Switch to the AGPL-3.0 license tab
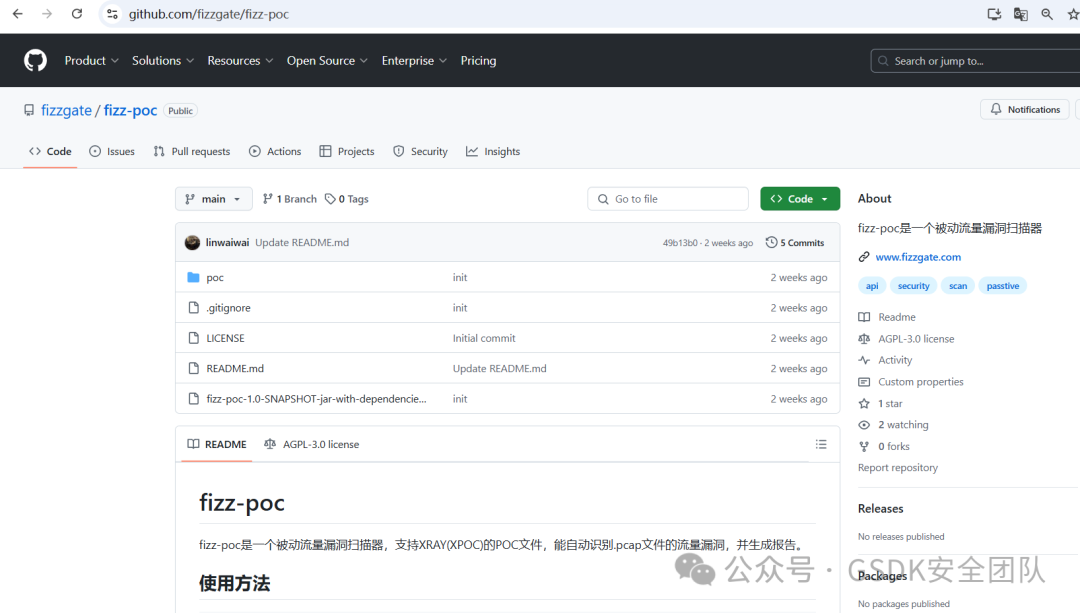The image size is (1080, 613). tap(311, 444)
